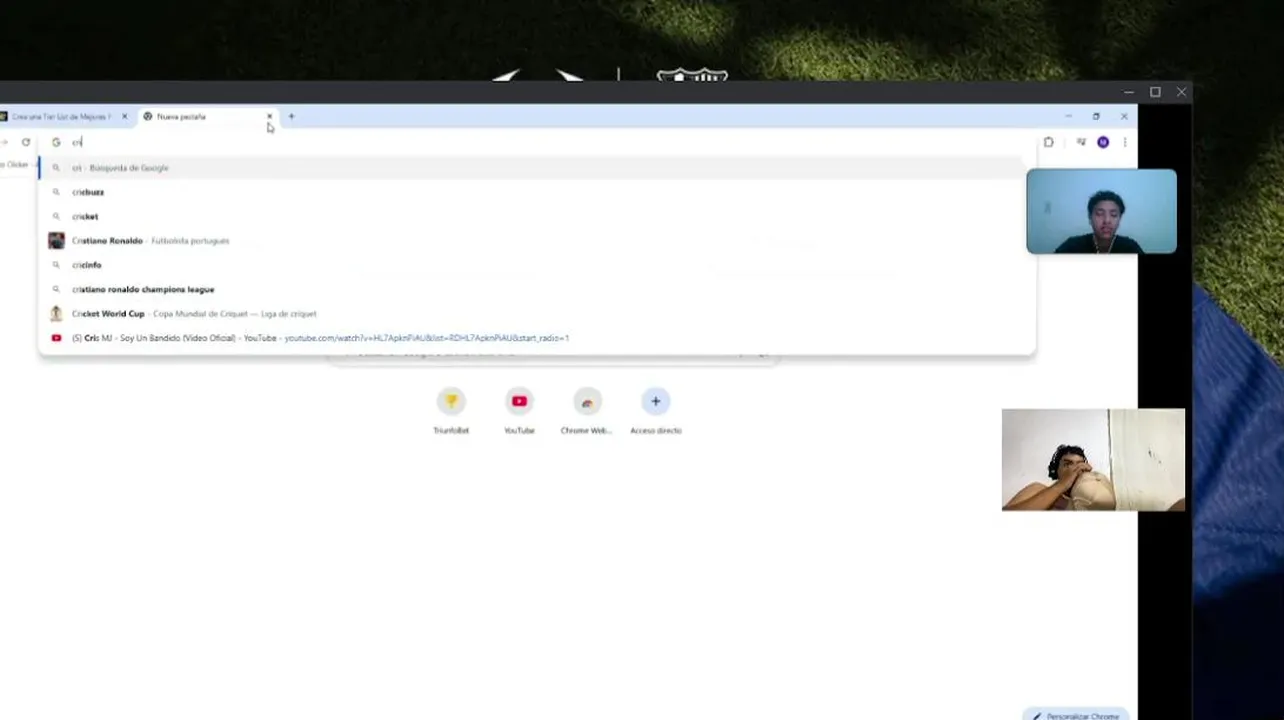Minimize the outer dark-titled window
1284x720 pixels.
pos(1128,92)
